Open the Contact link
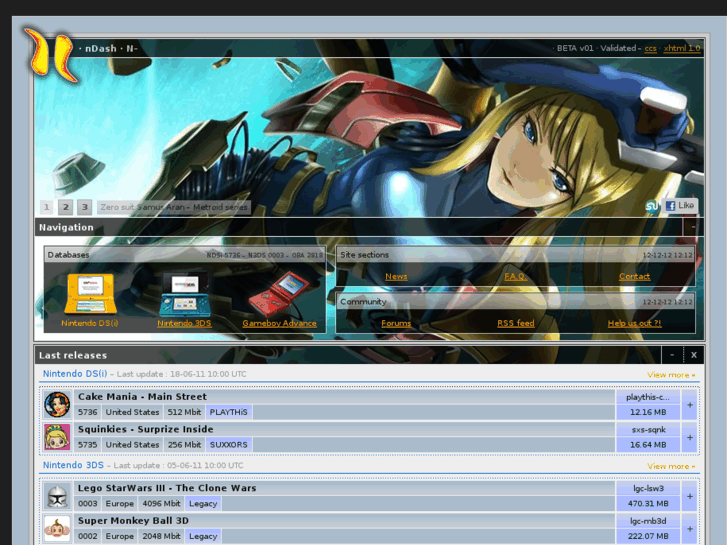Screen dimensions: 727x545 tap(634, 276)
